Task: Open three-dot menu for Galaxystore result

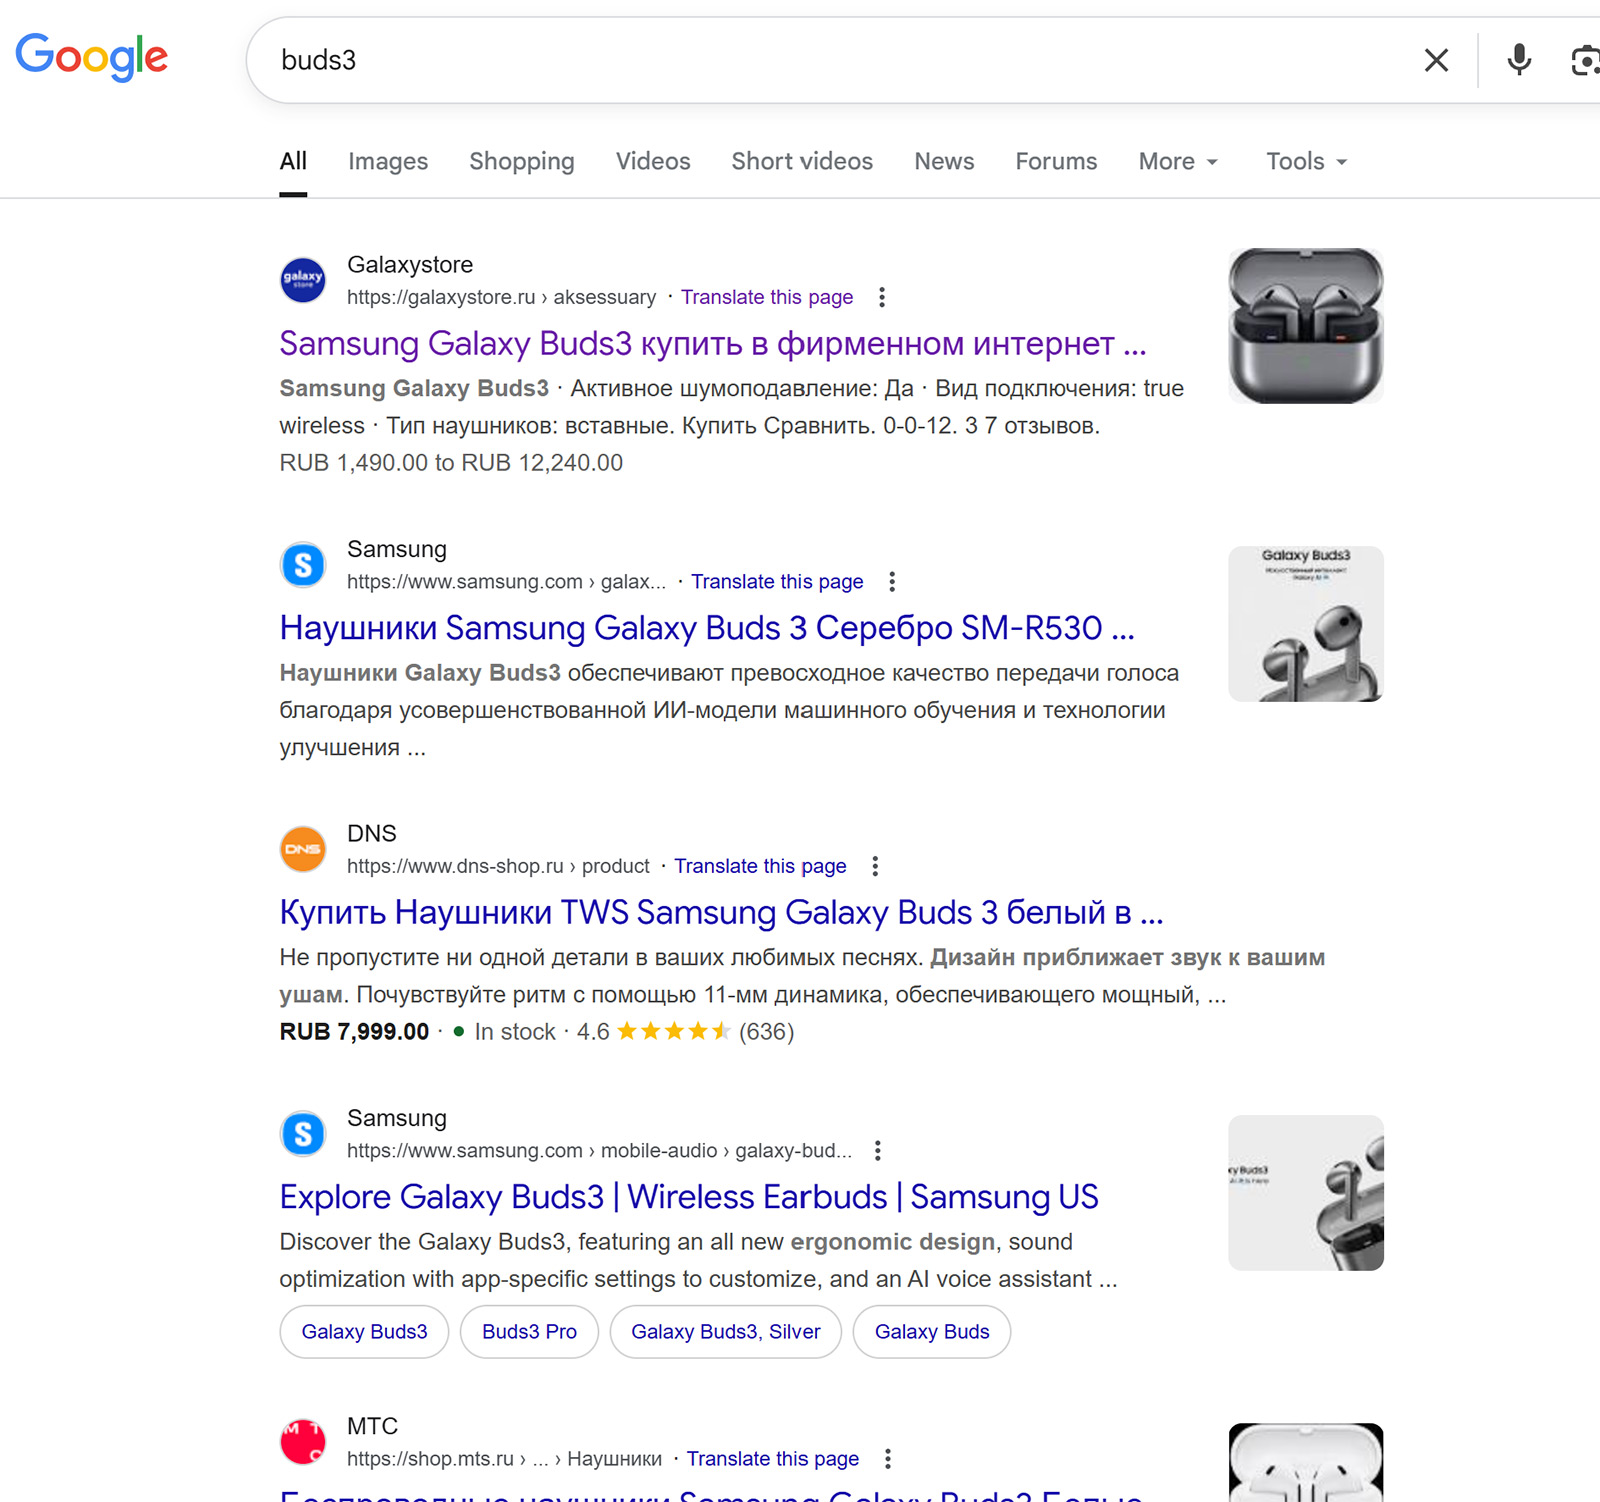Action: tap(881, 297)
